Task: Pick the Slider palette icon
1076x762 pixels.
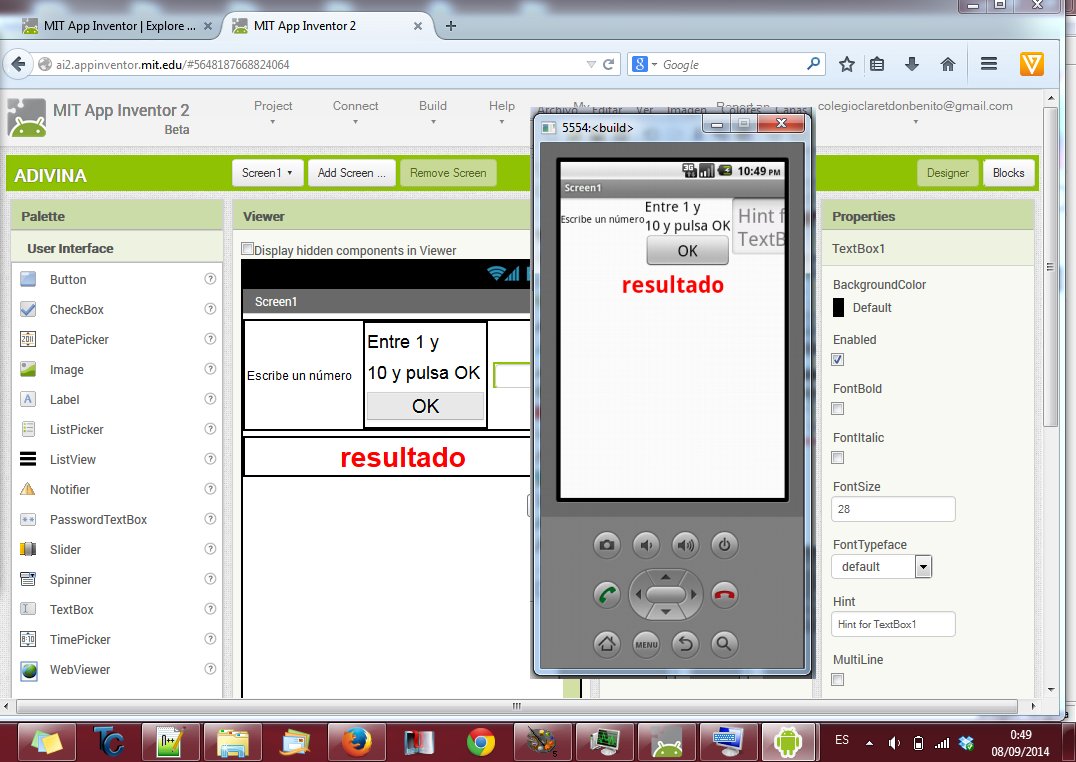Action: pos(28,549)
